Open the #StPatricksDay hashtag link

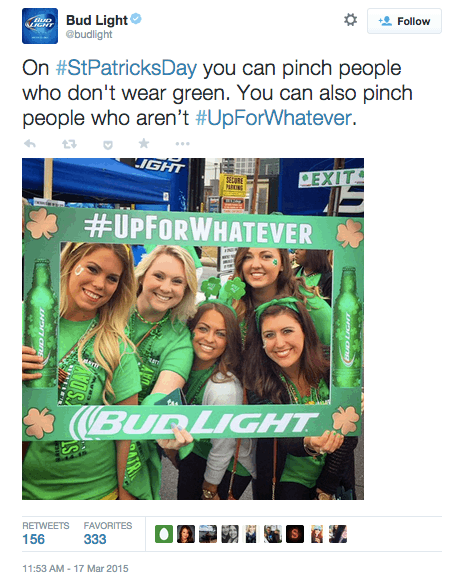pyautogui.click(x=126, y=68)
